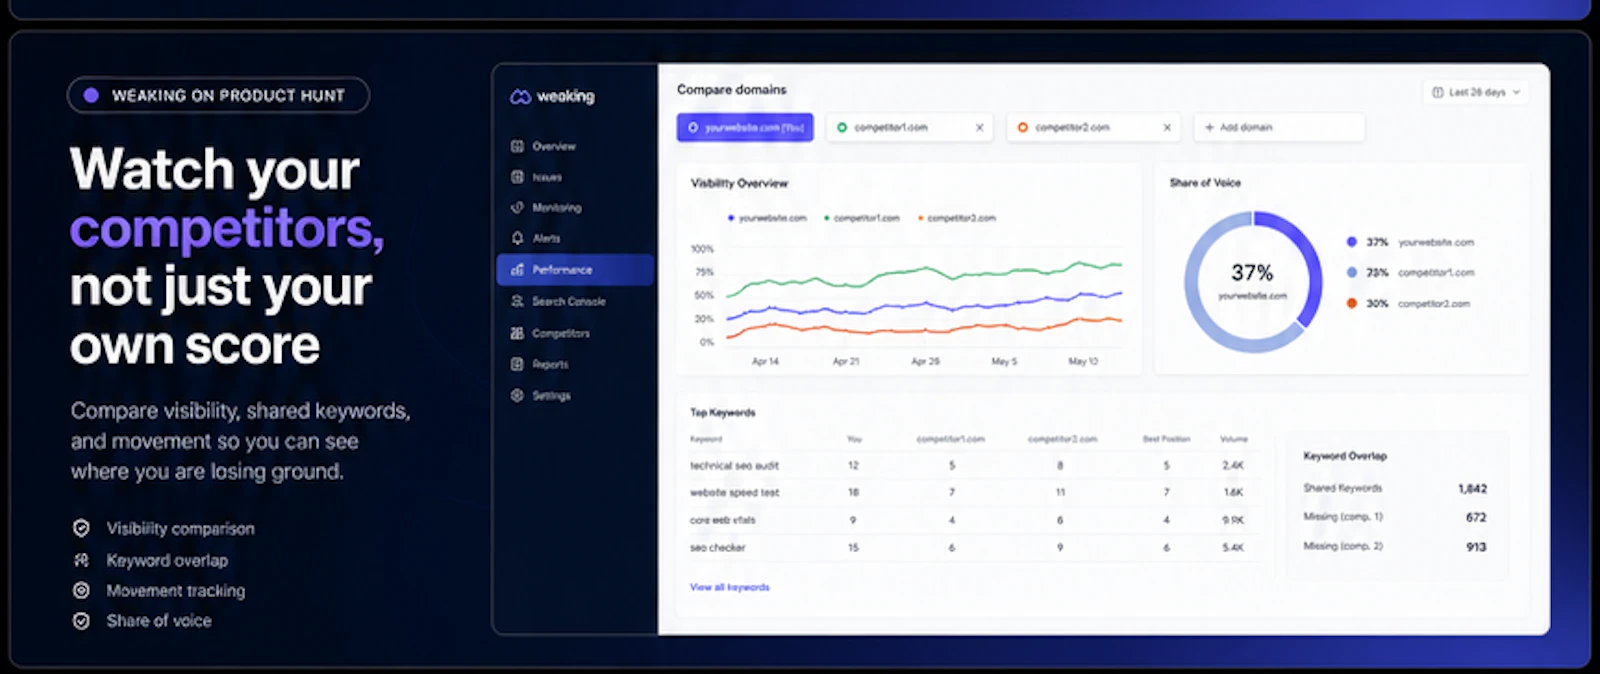Go to Settings in the sidebar

pyautogui.click(x=541, y=396)
